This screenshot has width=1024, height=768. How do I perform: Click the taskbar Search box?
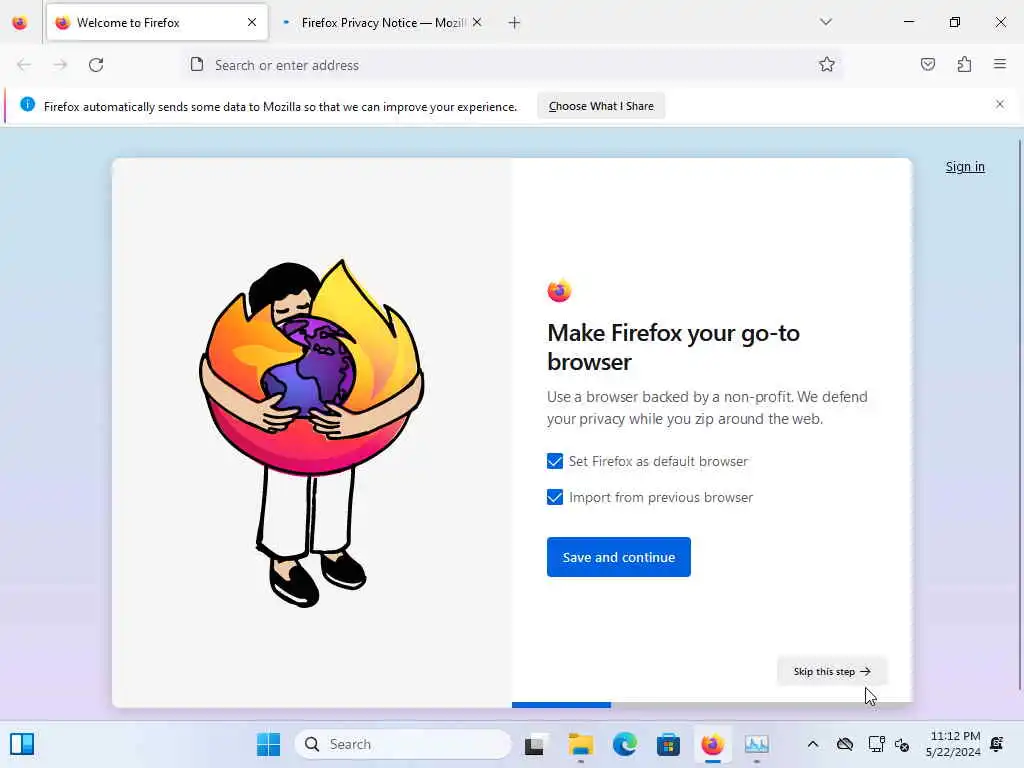[403, 744]
